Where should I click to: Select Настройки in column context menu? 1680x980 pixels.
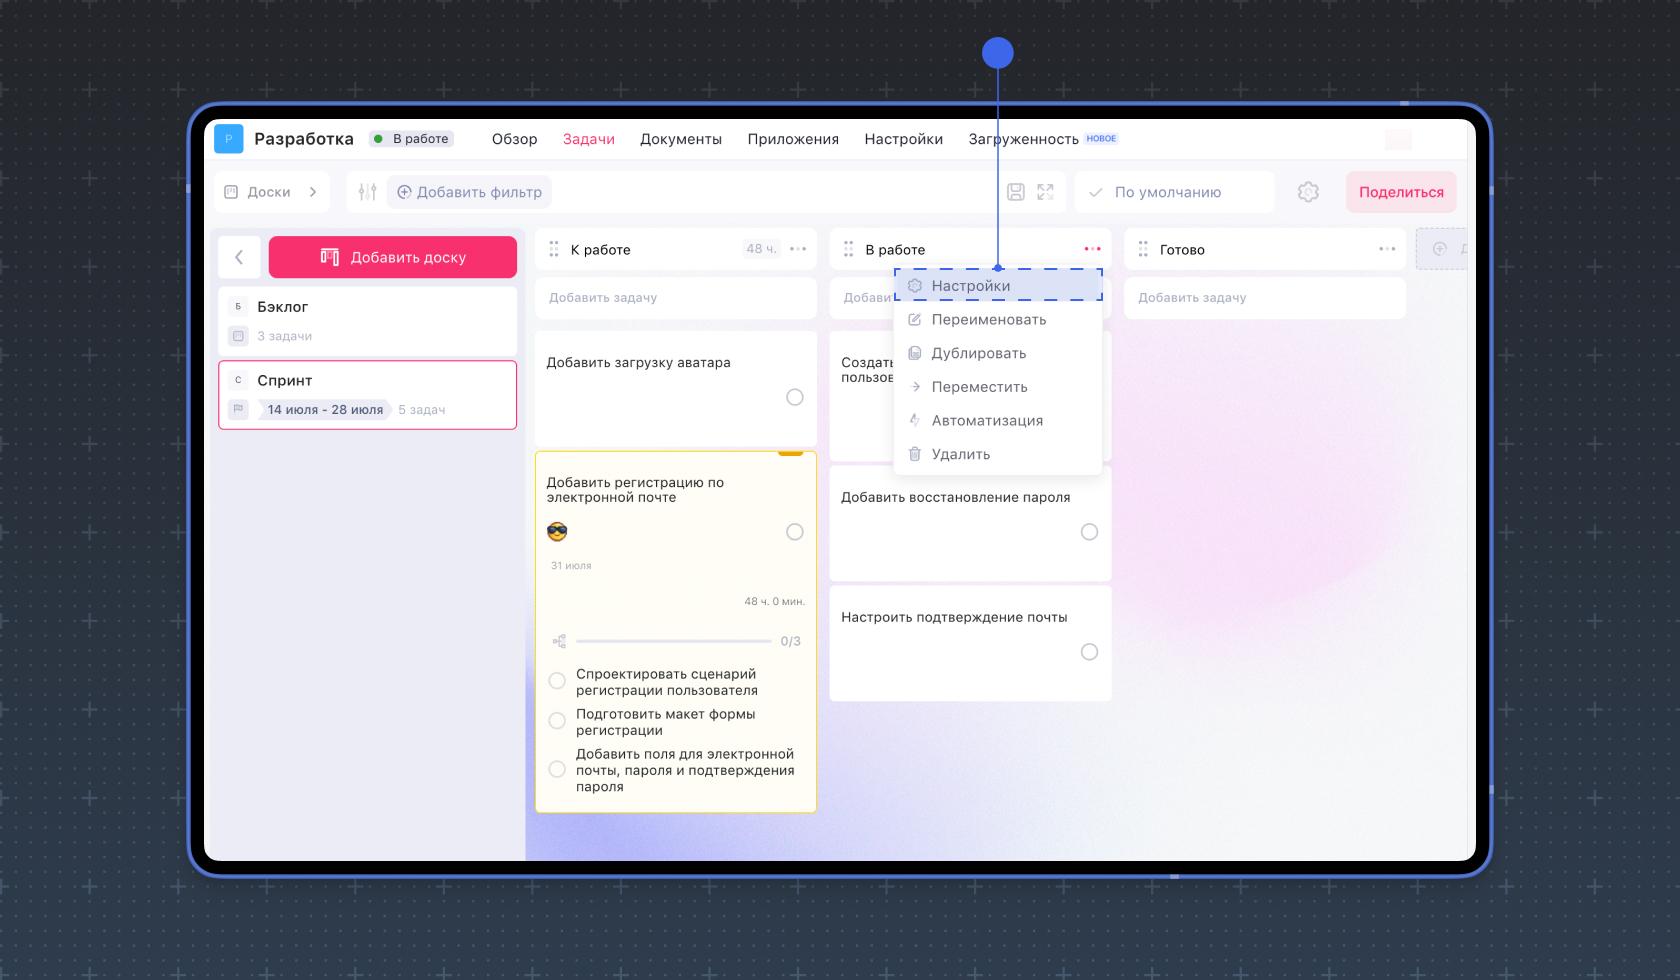point(998,286)
